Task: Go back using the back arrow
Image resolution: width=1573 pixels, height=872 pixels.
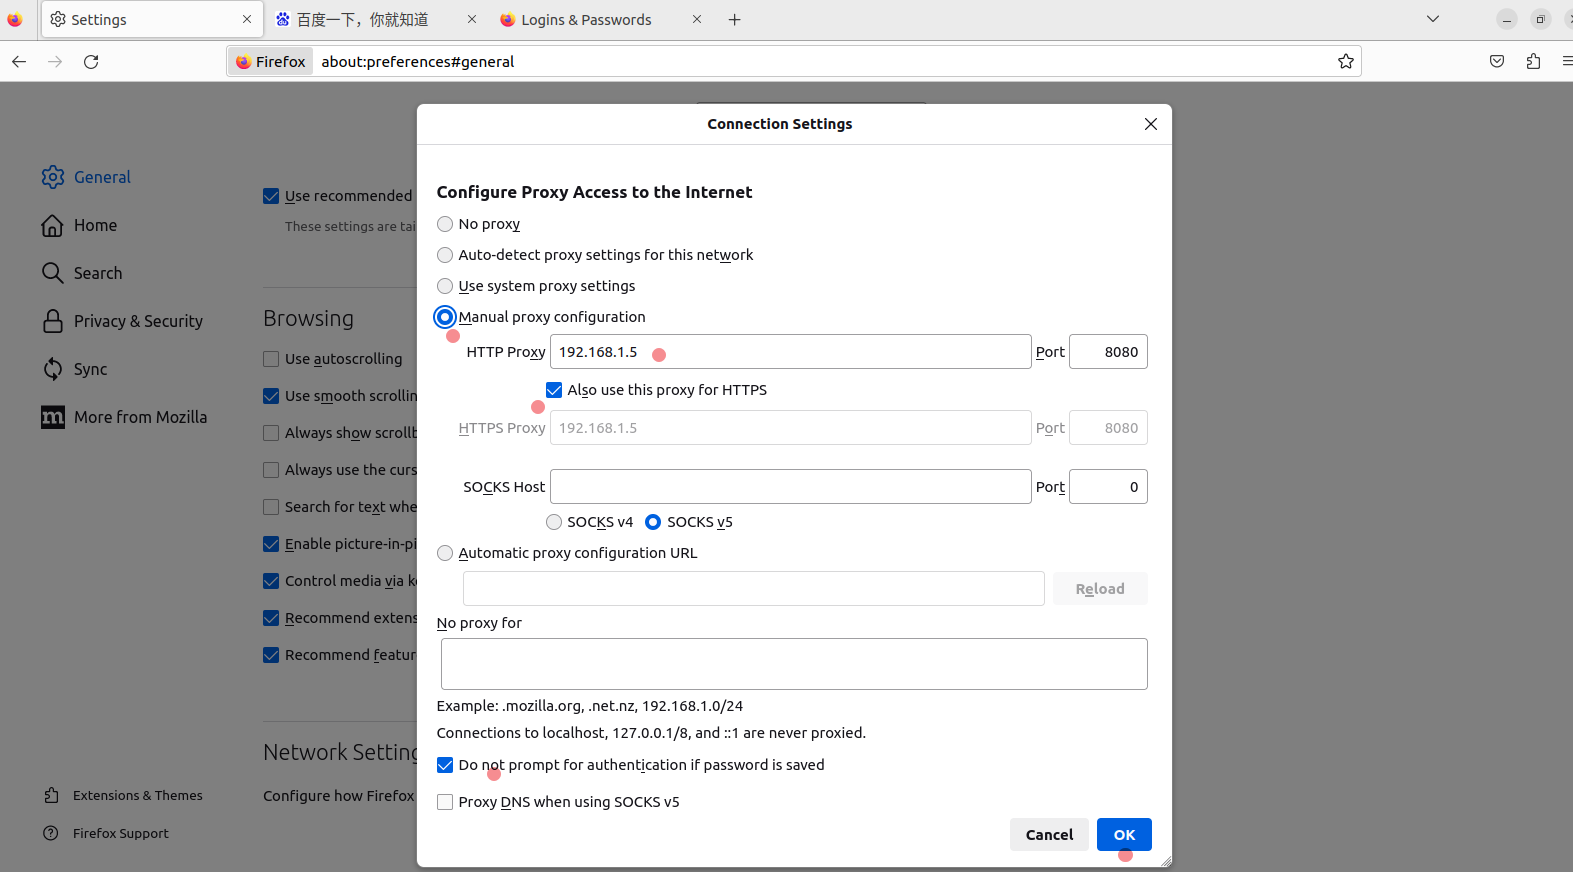Action: (19, 62)
